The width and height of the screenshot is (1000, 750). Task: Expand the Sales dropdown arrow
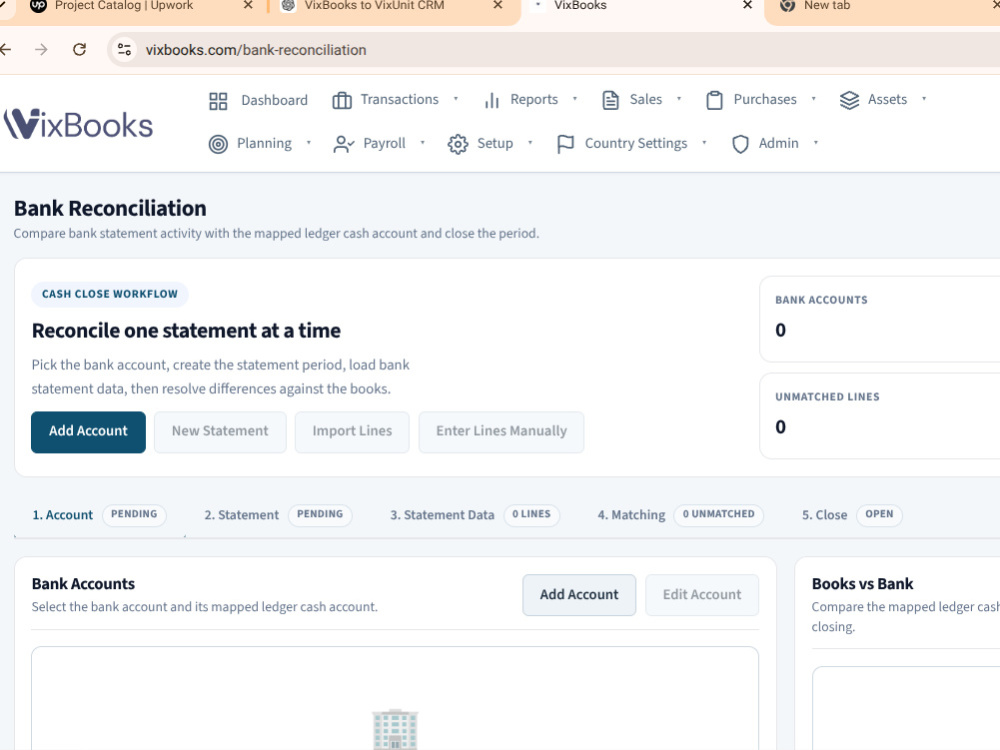pos(679,99)
